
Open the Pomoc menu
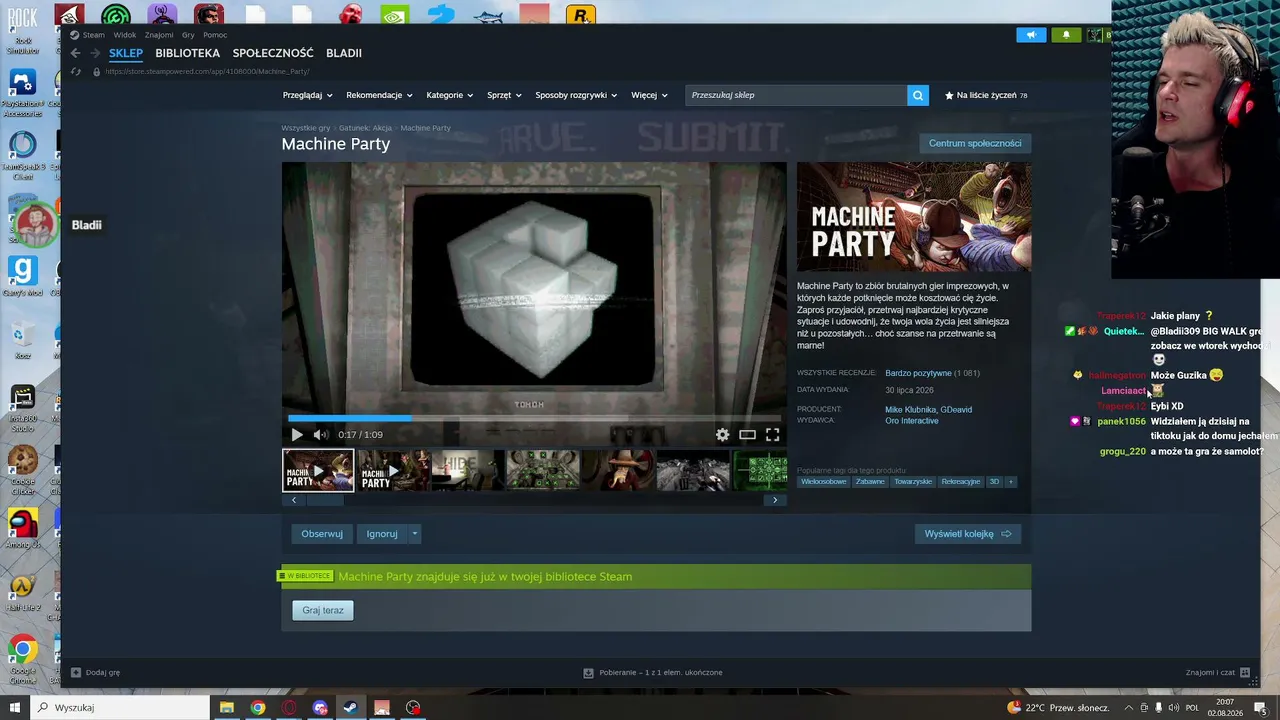click(x=215, y=35)
